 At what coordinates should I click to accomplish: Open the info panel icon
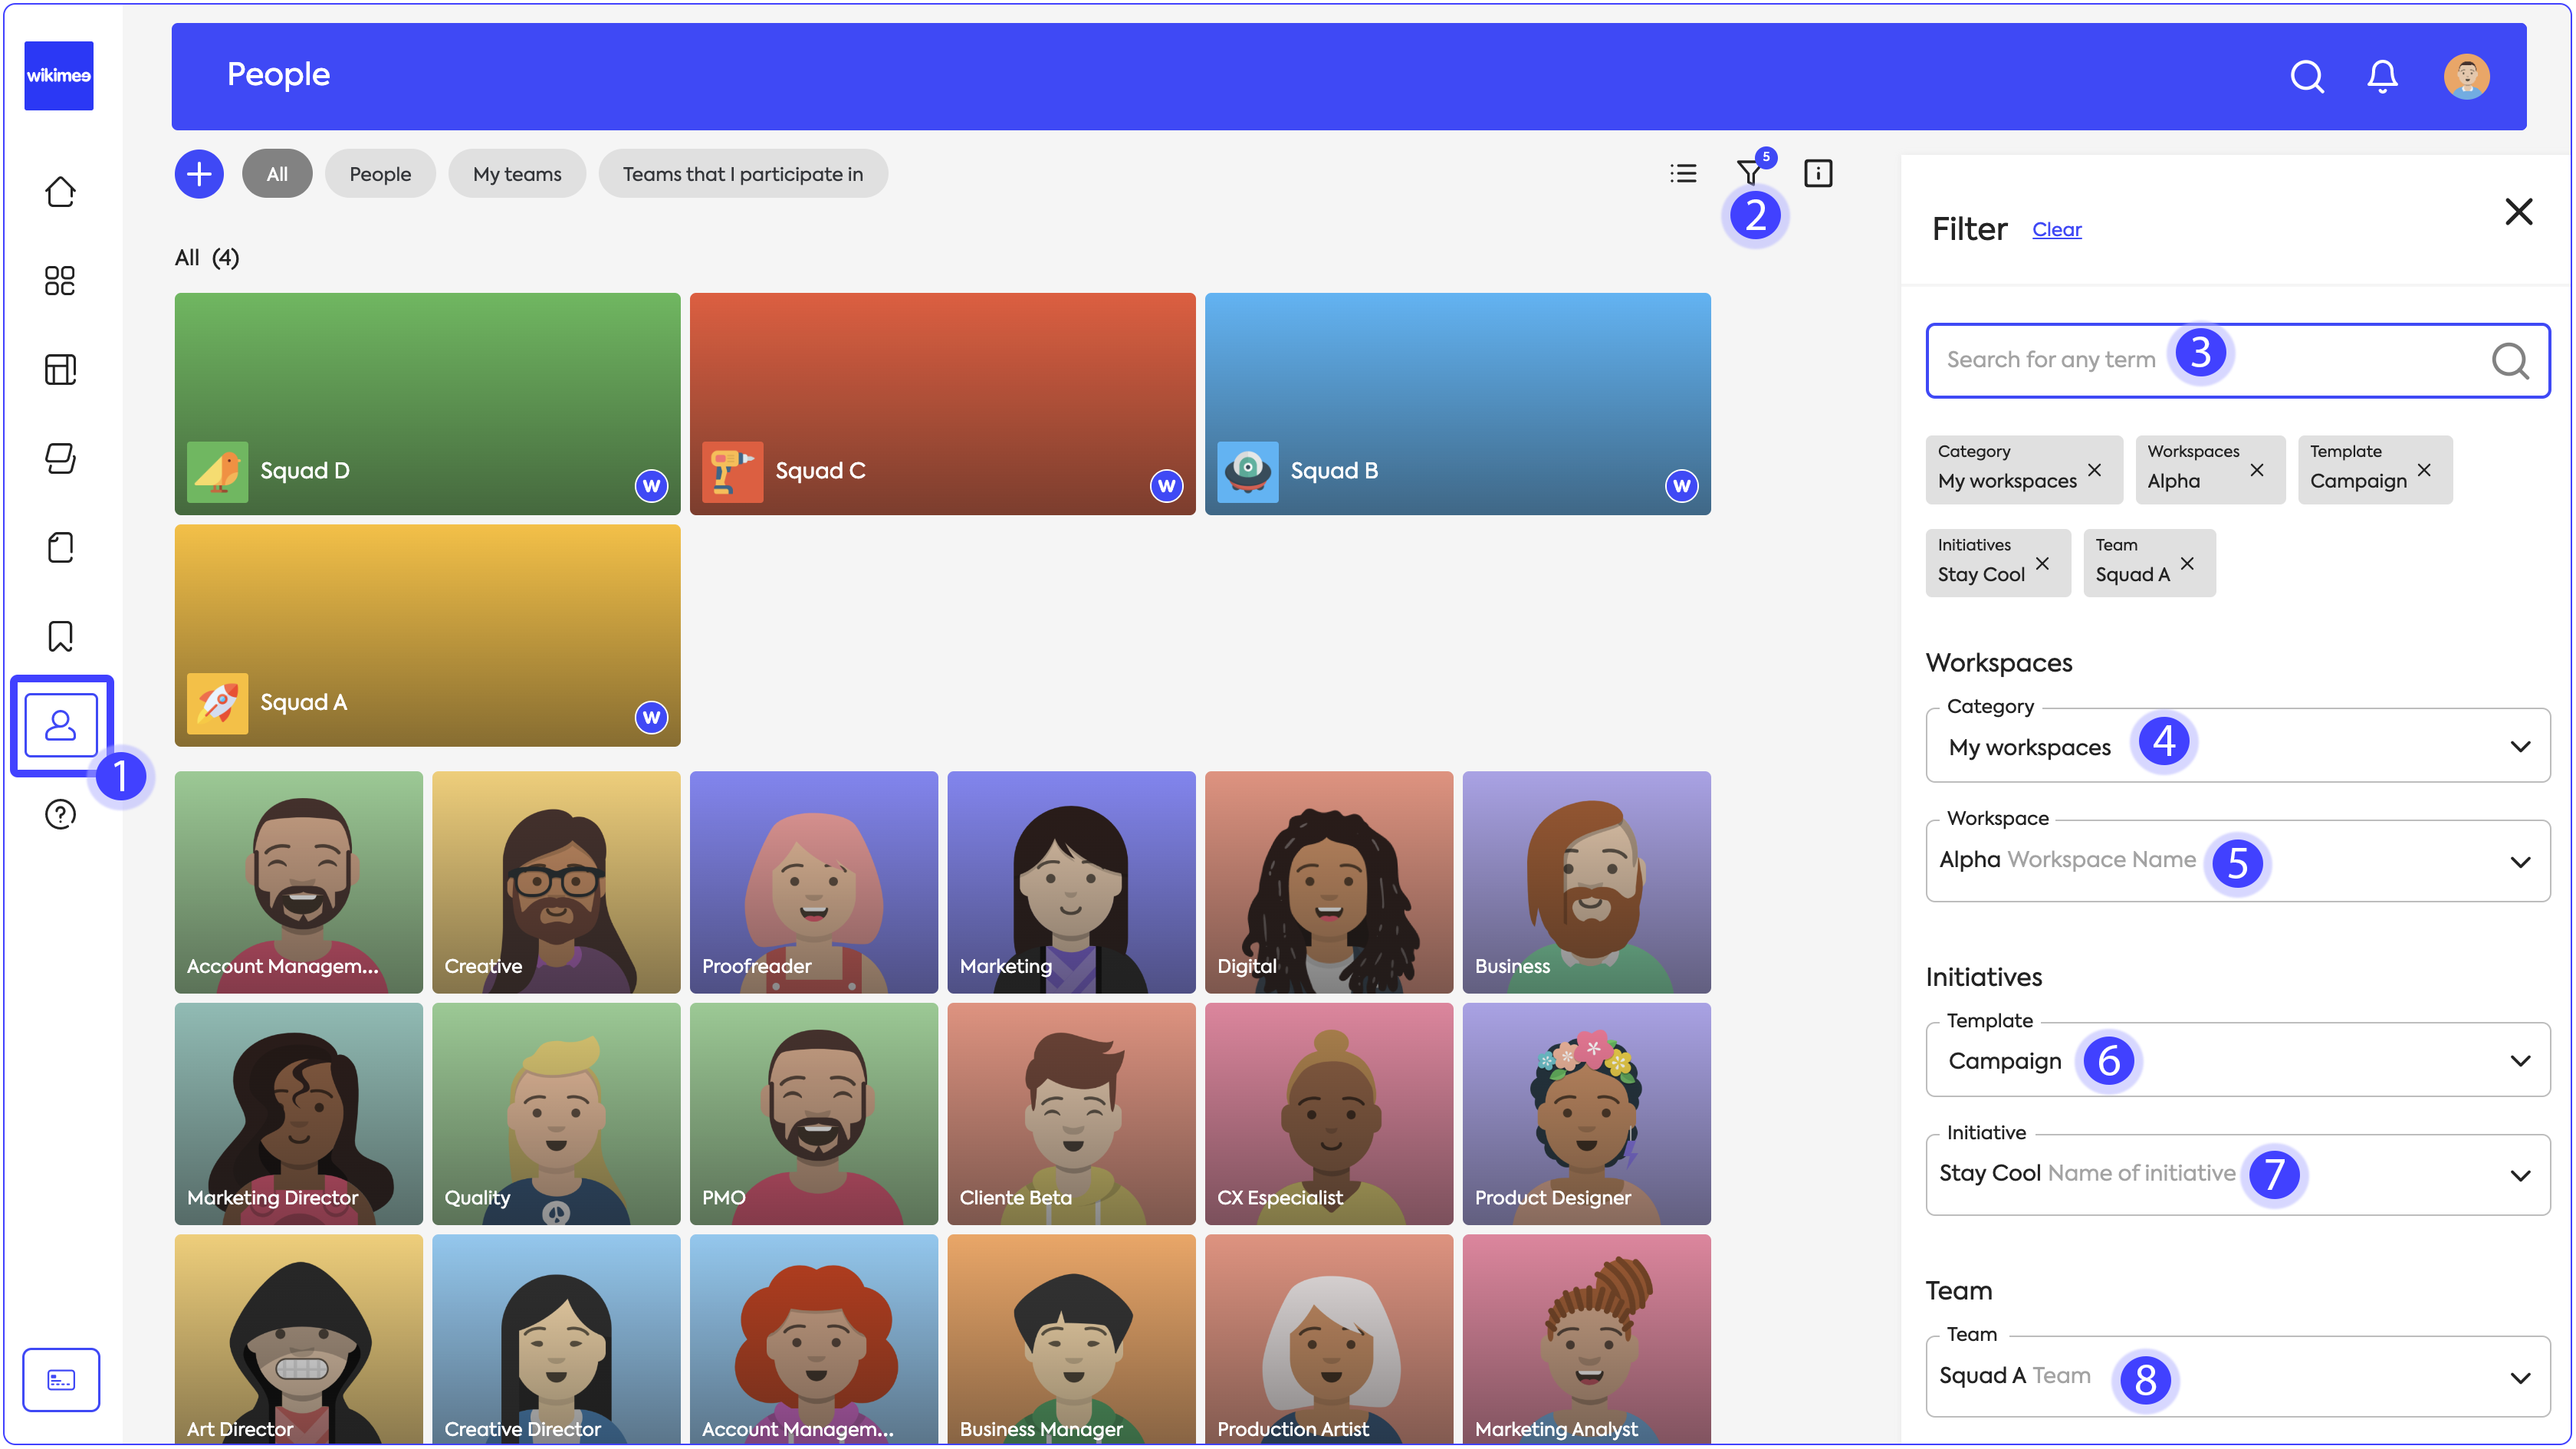point(1817,174)
